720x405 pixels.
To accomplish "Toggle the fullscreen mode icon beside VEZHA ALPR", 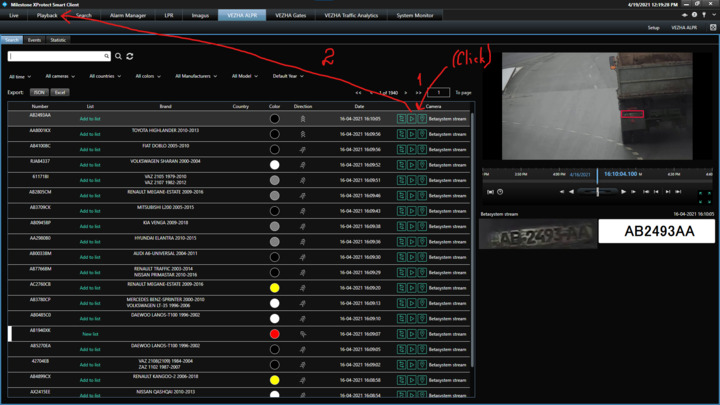I will click(713, 28).
